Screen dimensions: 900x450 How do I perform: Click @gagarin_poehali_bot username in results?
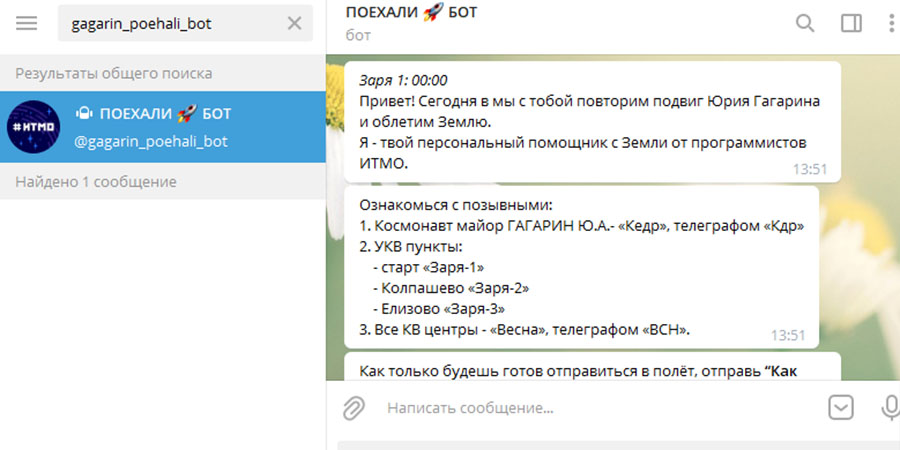[151, 141]
